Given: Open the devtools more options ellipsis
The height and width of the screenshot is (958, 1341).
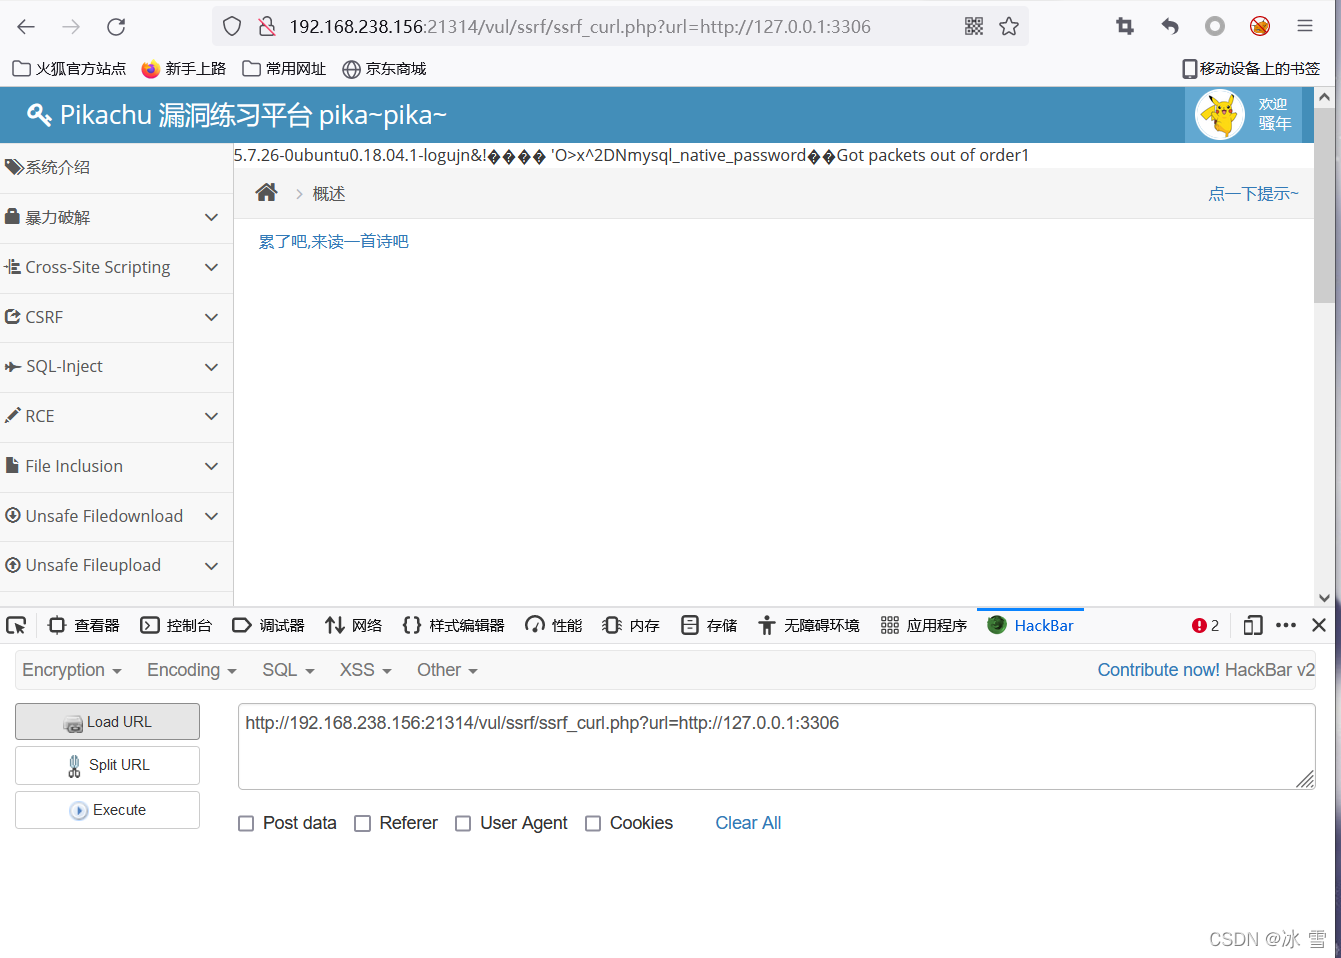Looking at the screenshot, I should (1286, 625).
